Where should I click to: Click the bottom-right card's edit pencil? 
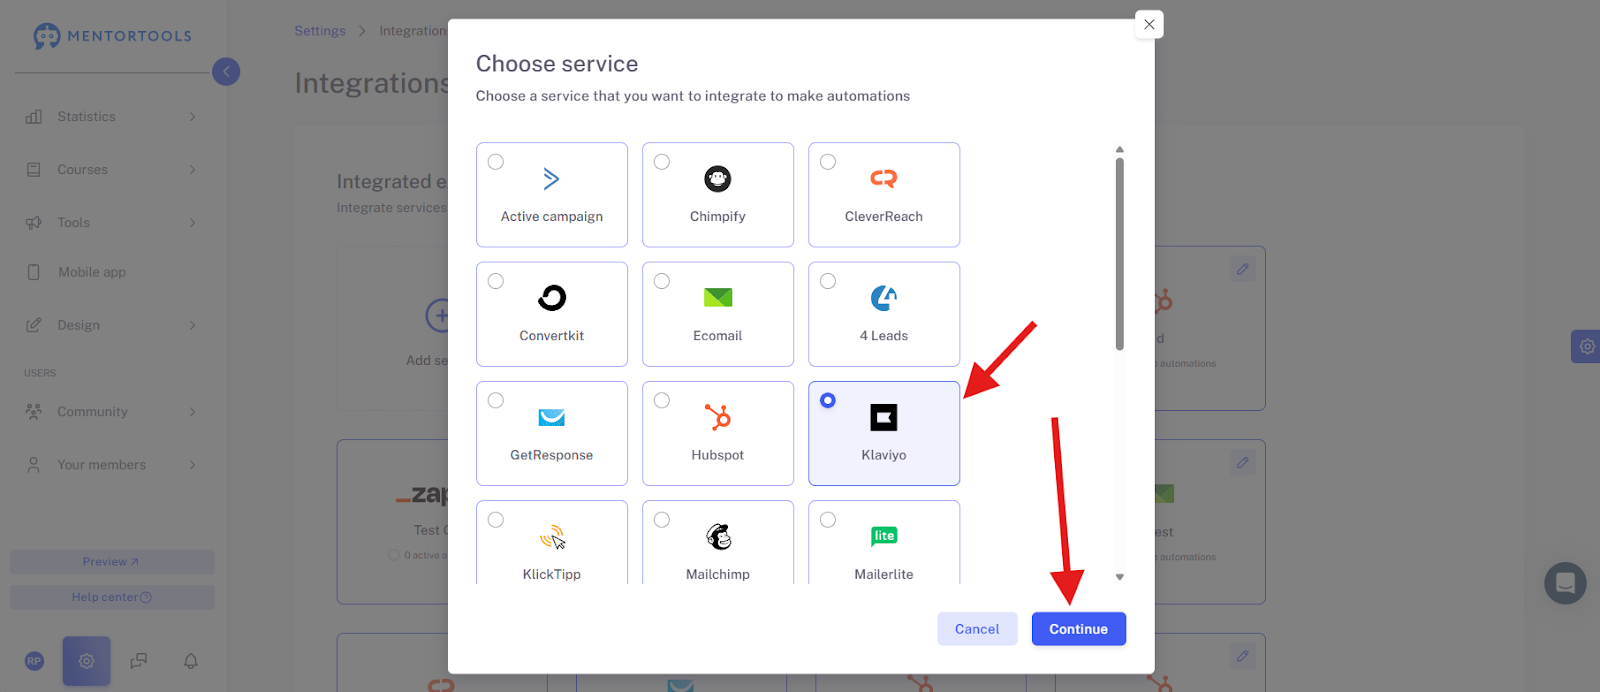point(1242,657)
